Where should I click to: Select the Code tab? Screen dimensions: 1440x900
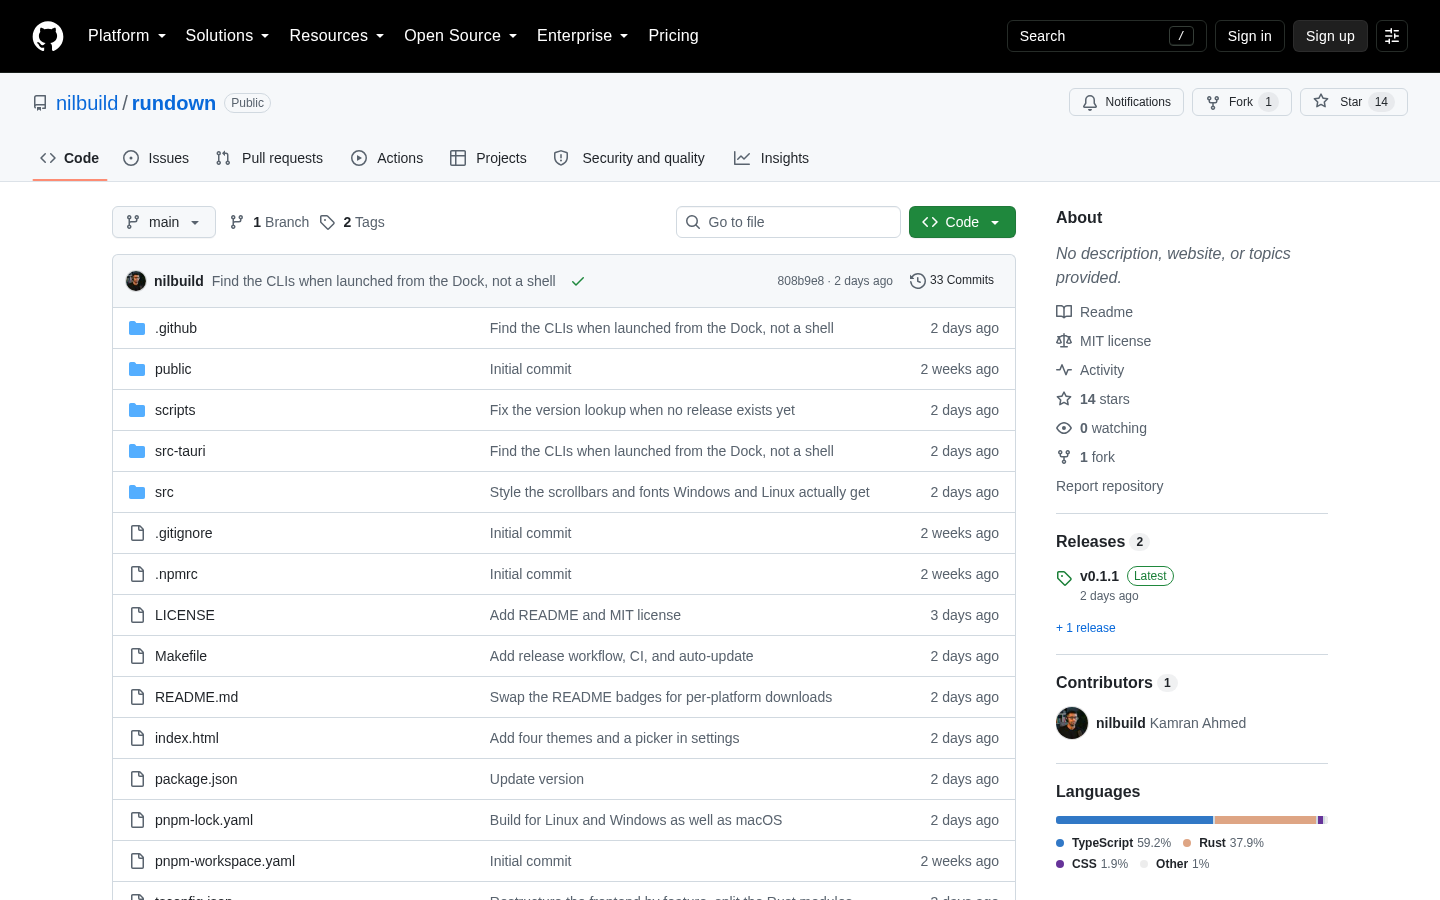tap(70, 158)
